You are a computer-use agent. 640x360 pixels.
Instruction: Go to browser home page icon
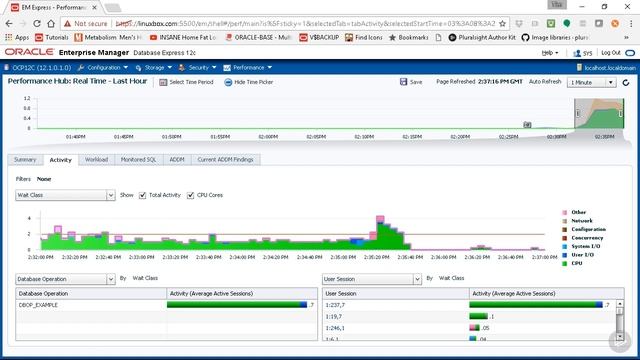pyautogui.click(x=51, y=24)
